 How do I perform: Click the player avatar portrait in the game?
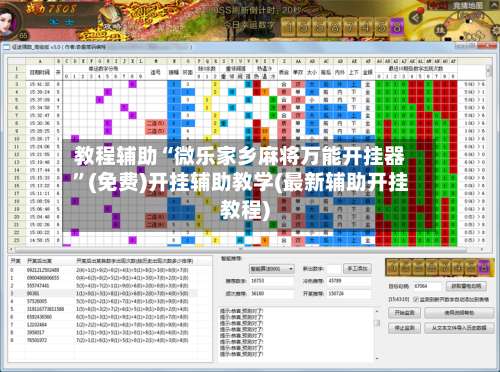pyautogui.click(x=9, y=21)
